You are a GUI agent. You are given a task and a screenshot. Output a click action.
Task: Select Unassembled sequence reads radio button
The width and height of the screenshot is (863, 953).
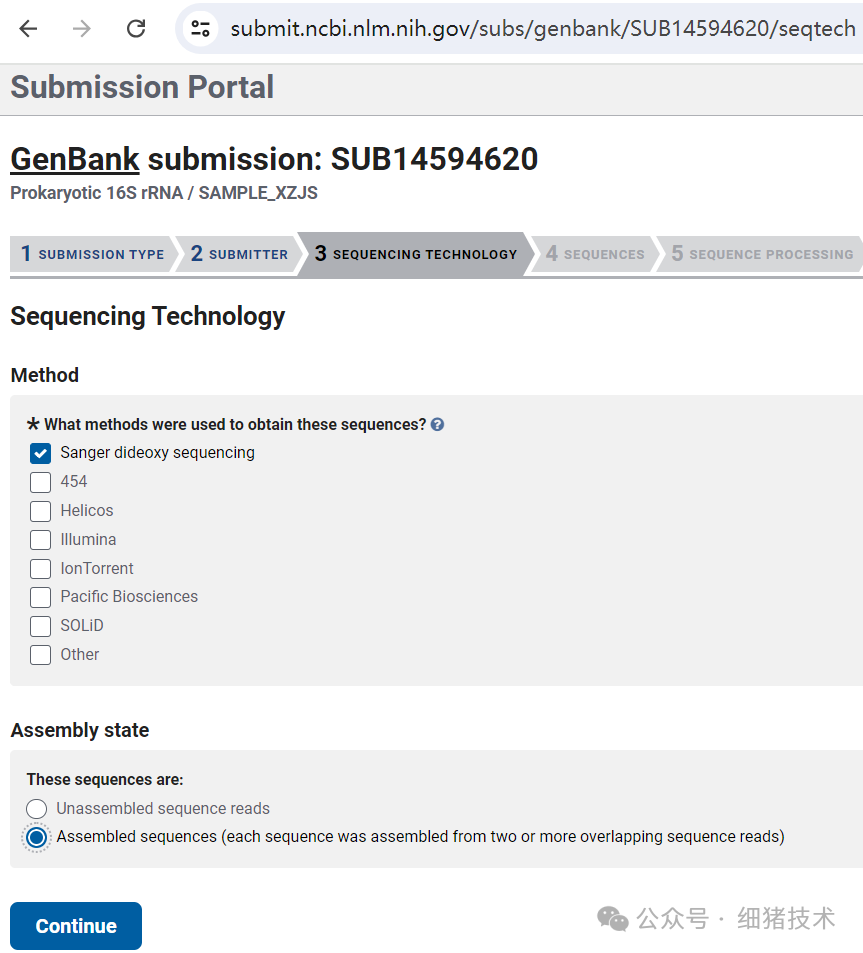pos(37,809)
